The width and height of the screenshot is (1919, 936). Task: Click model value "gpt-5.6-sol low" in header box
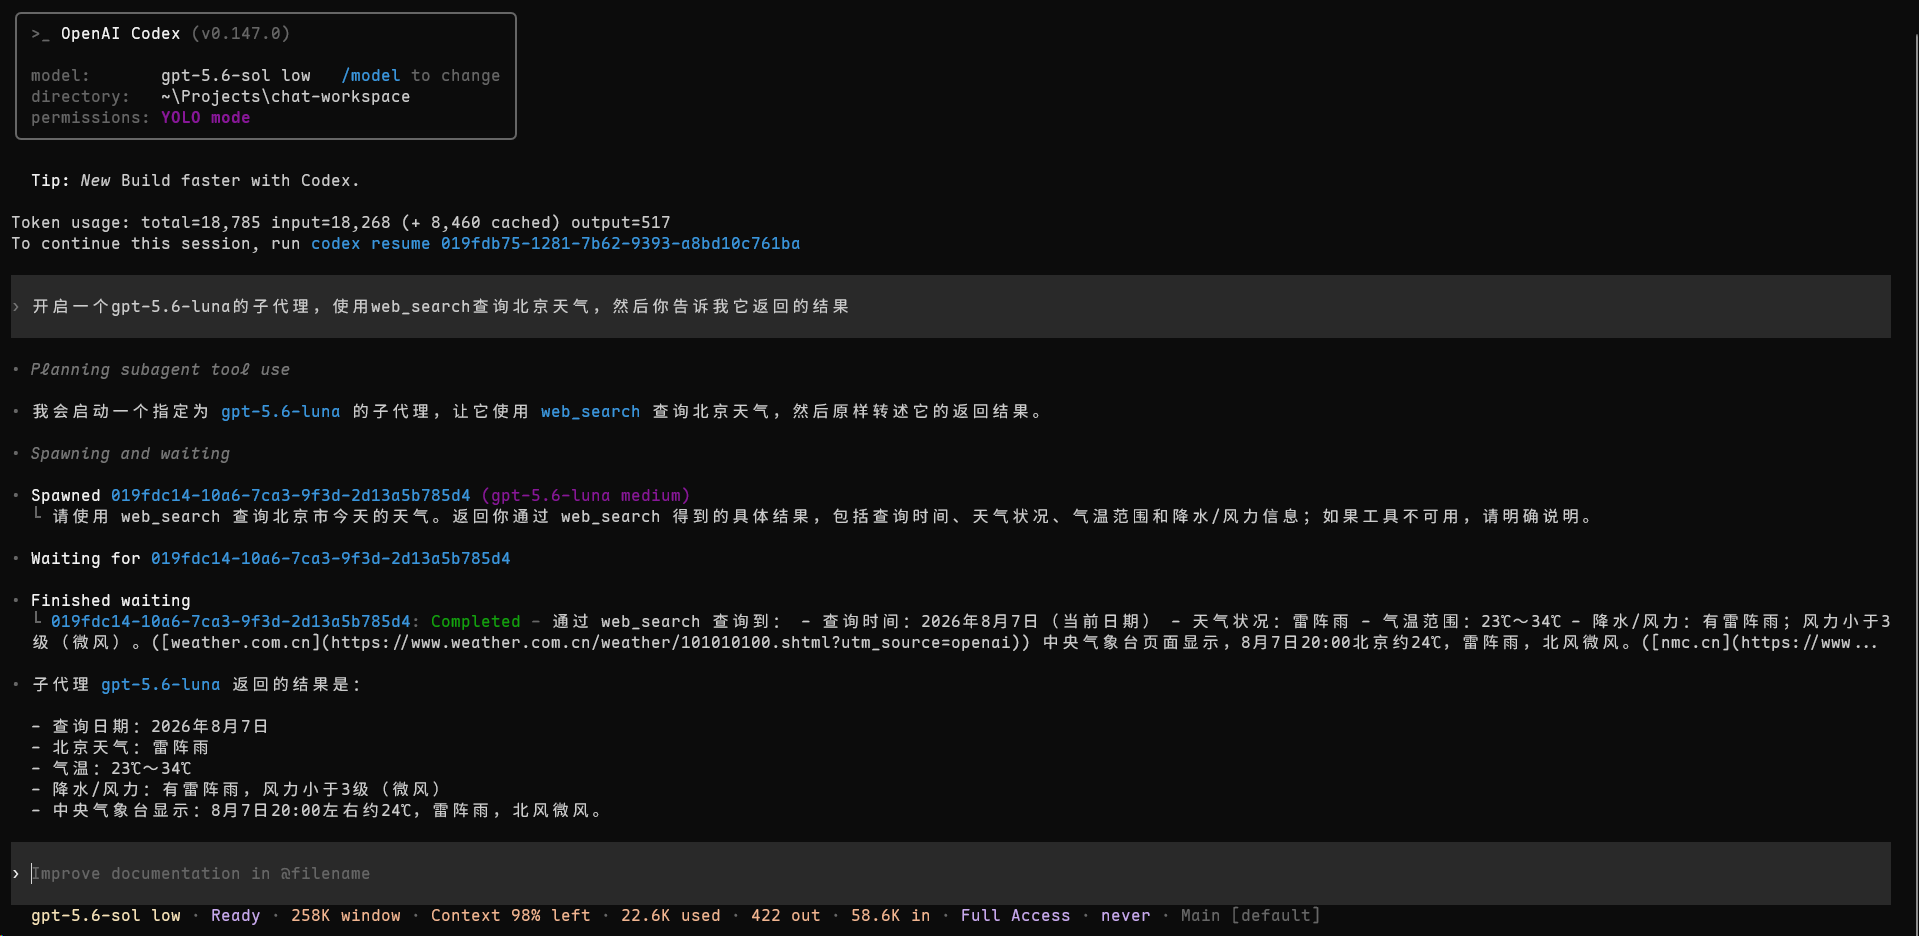236,76
